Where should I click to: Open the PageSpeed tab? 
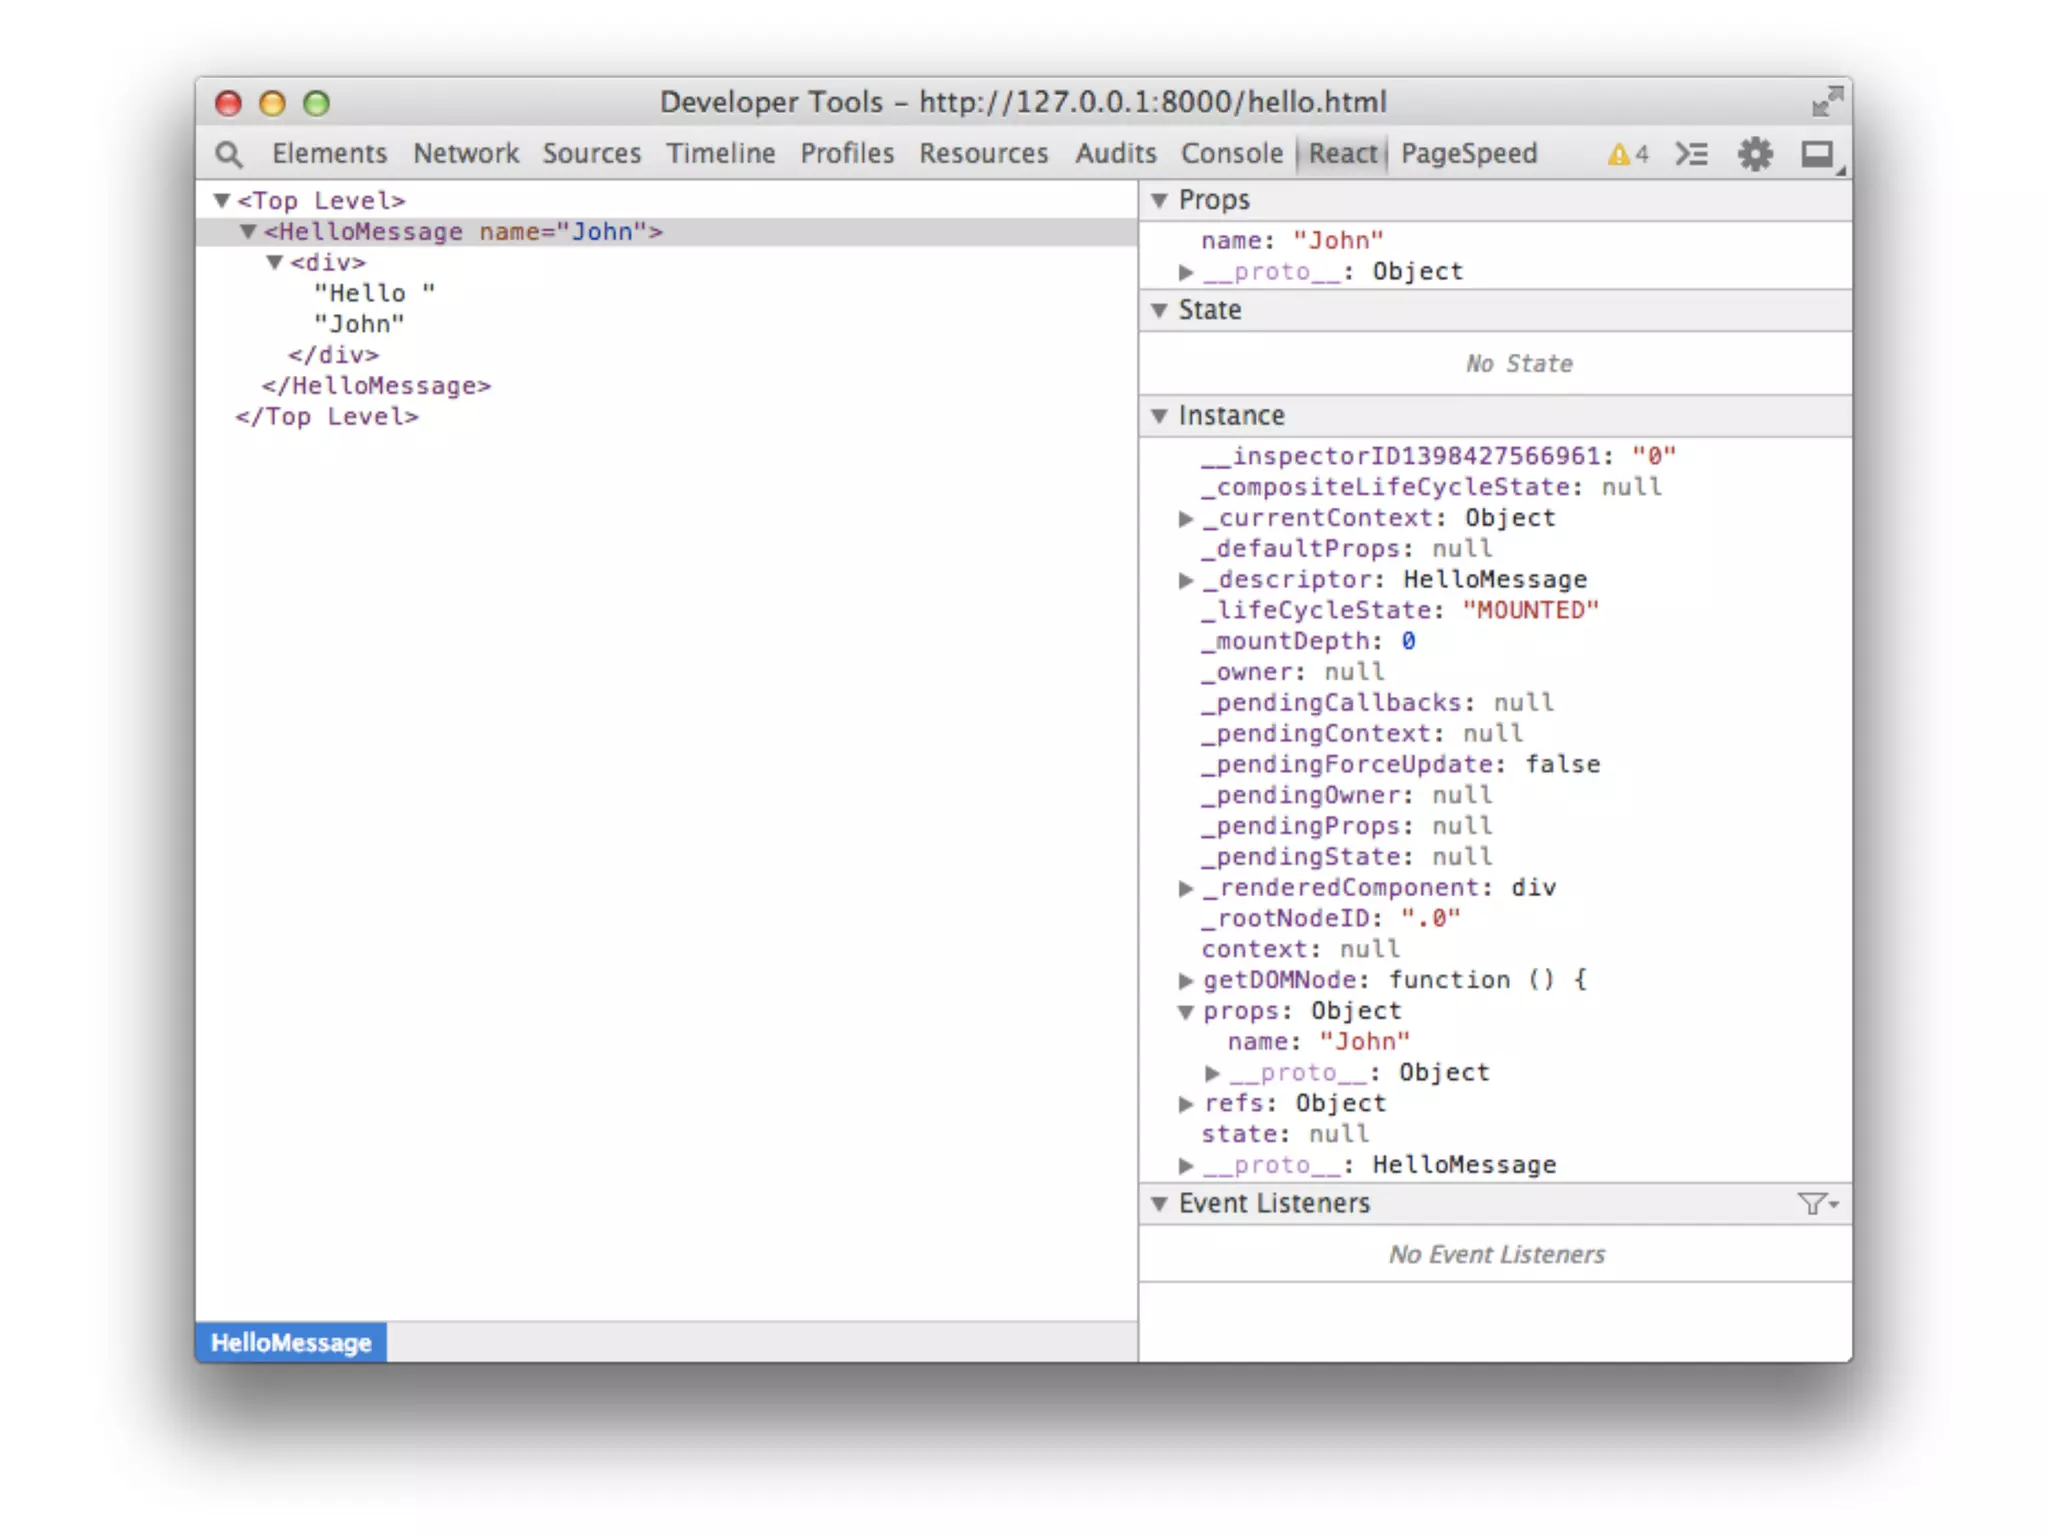[1468, 154]
